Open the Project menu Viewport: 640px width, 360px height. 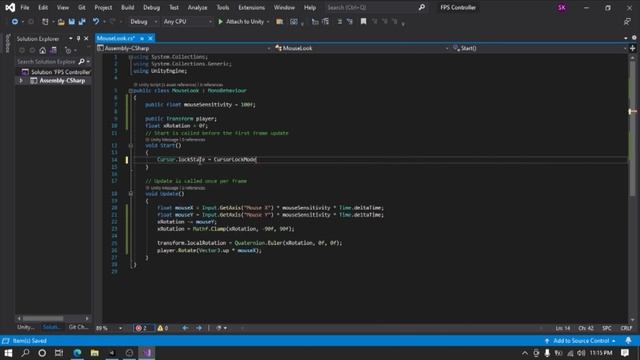pyautogui.click(x=103, y=7)
